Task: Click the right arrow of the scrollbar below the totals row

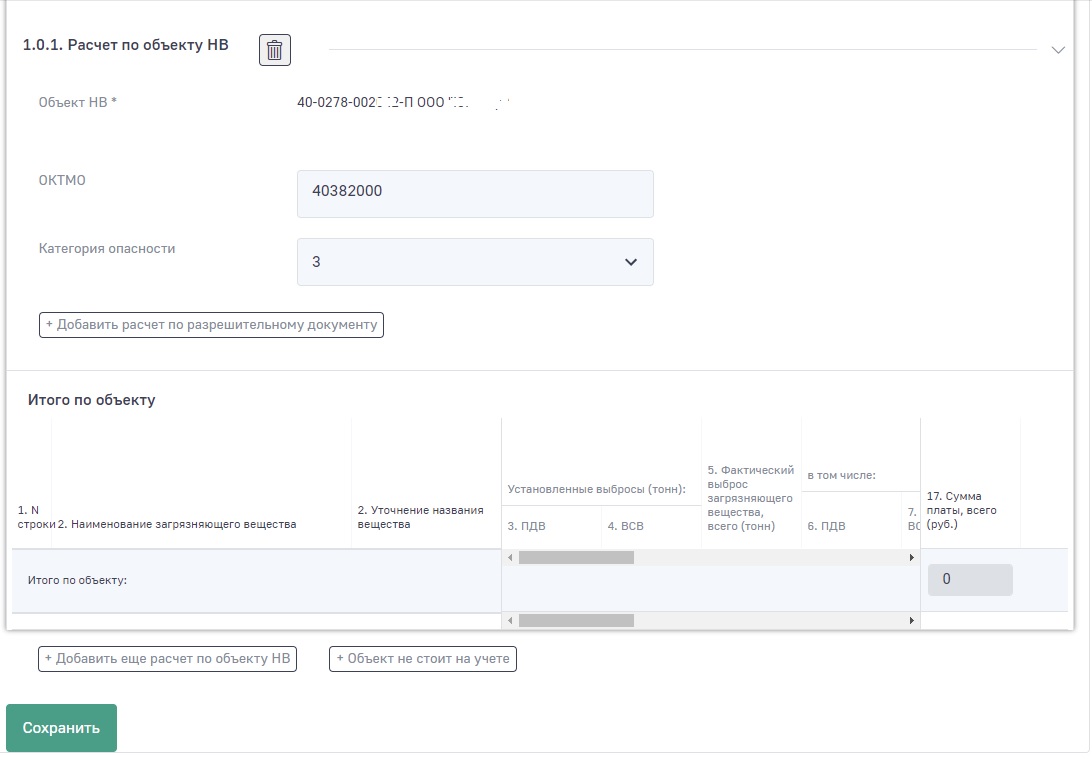Action: point(911,621)
